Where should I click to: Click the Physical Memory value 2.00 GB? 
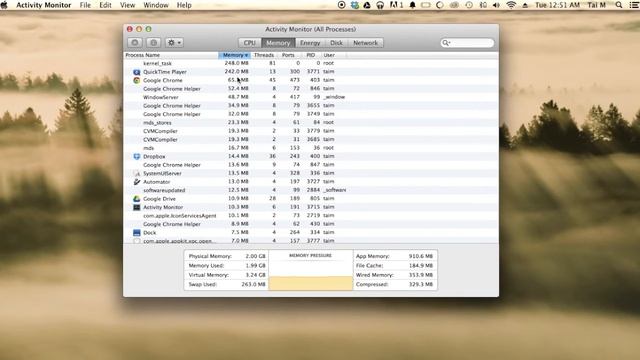[x=256, y=256]
